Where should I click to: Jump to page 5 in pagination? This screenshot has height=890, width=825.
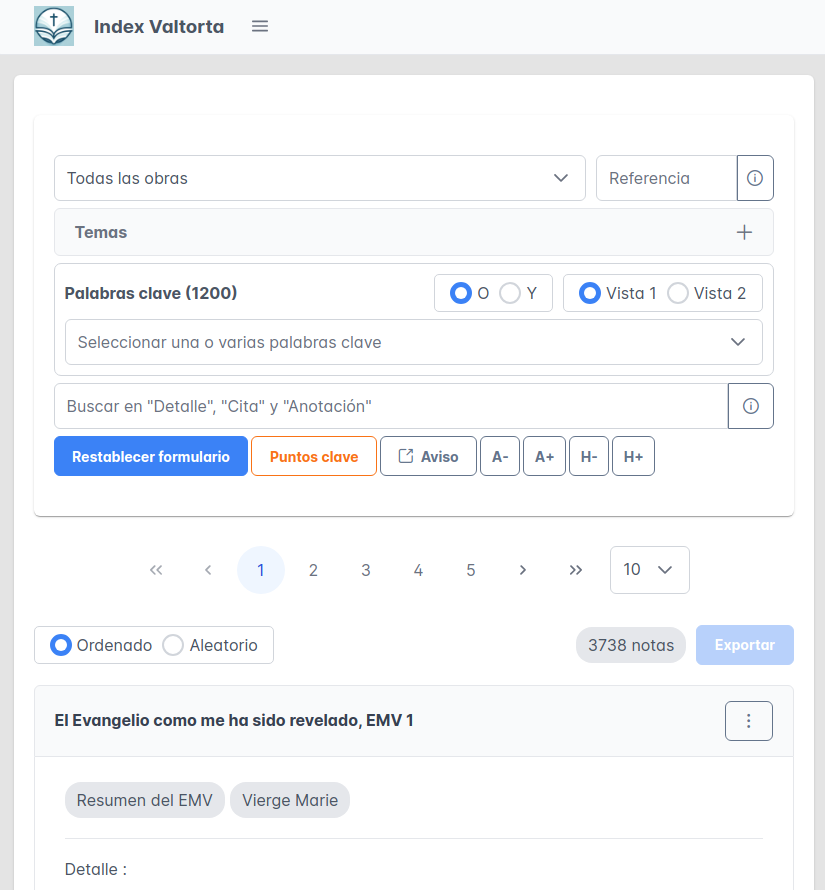(x=471, y=570)
